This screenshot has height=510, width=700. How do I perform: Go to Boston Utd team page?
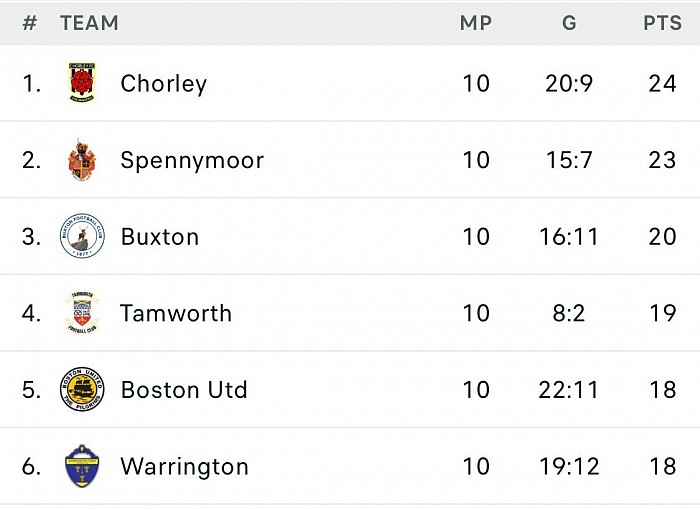[184, 390]
